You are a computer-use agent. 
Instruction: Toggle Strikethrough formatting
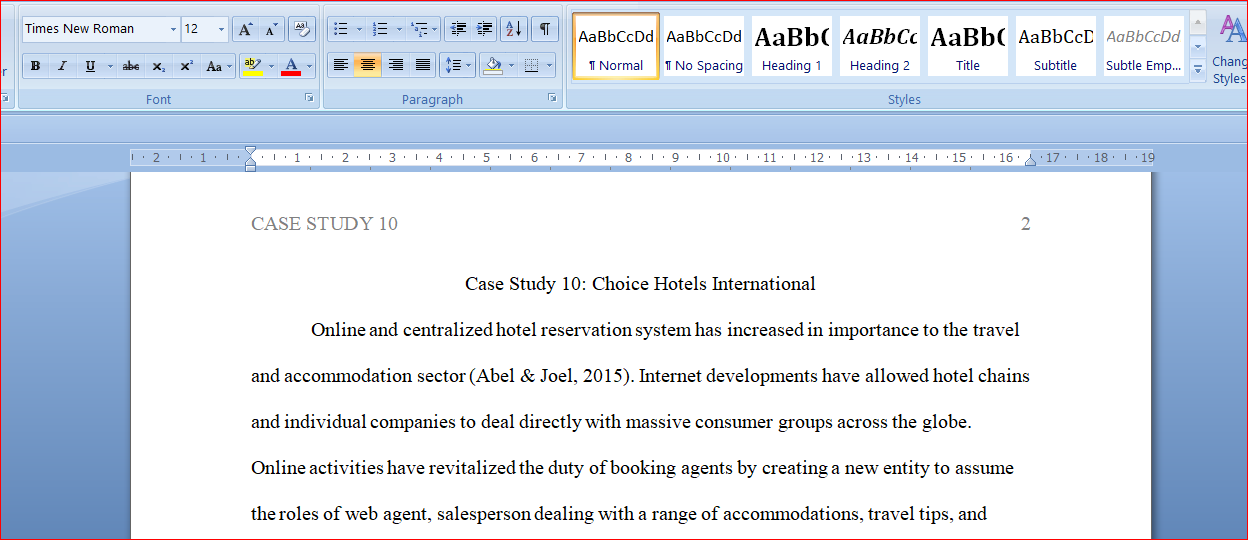coord(131,66)
